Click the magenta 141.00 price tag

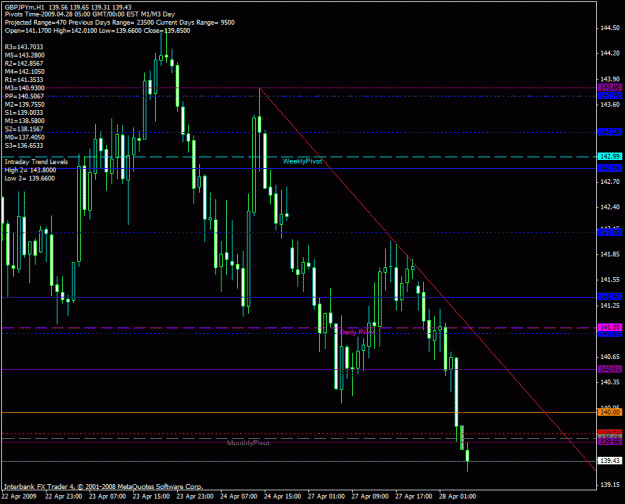610,327
